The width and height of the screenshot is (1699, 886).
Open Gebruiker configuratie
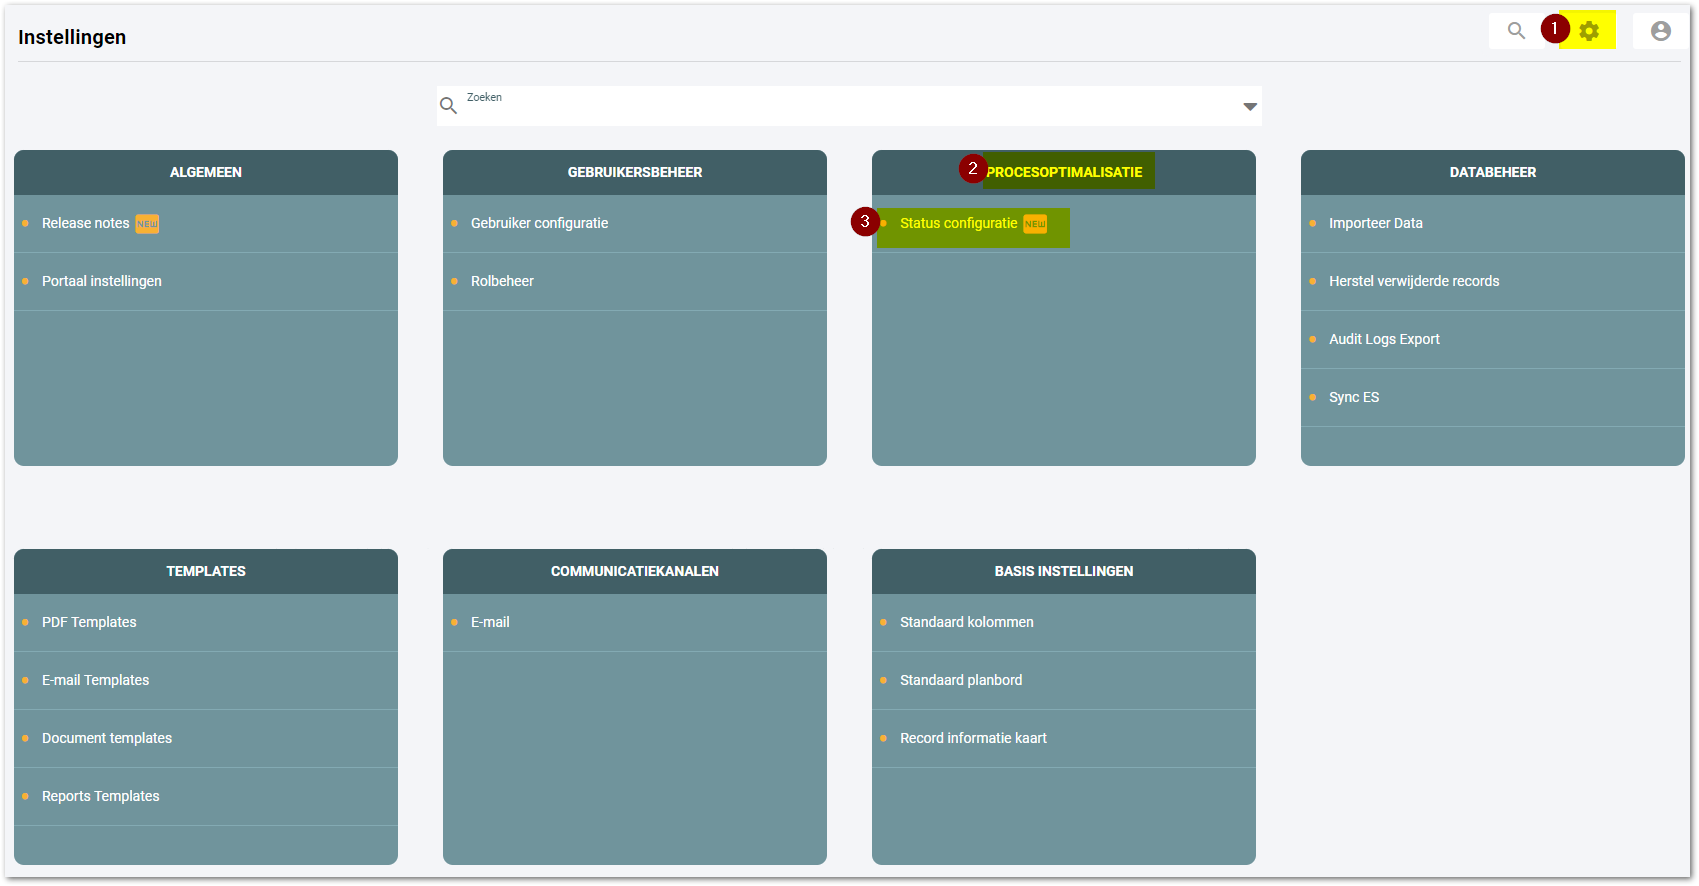[539, 223]
